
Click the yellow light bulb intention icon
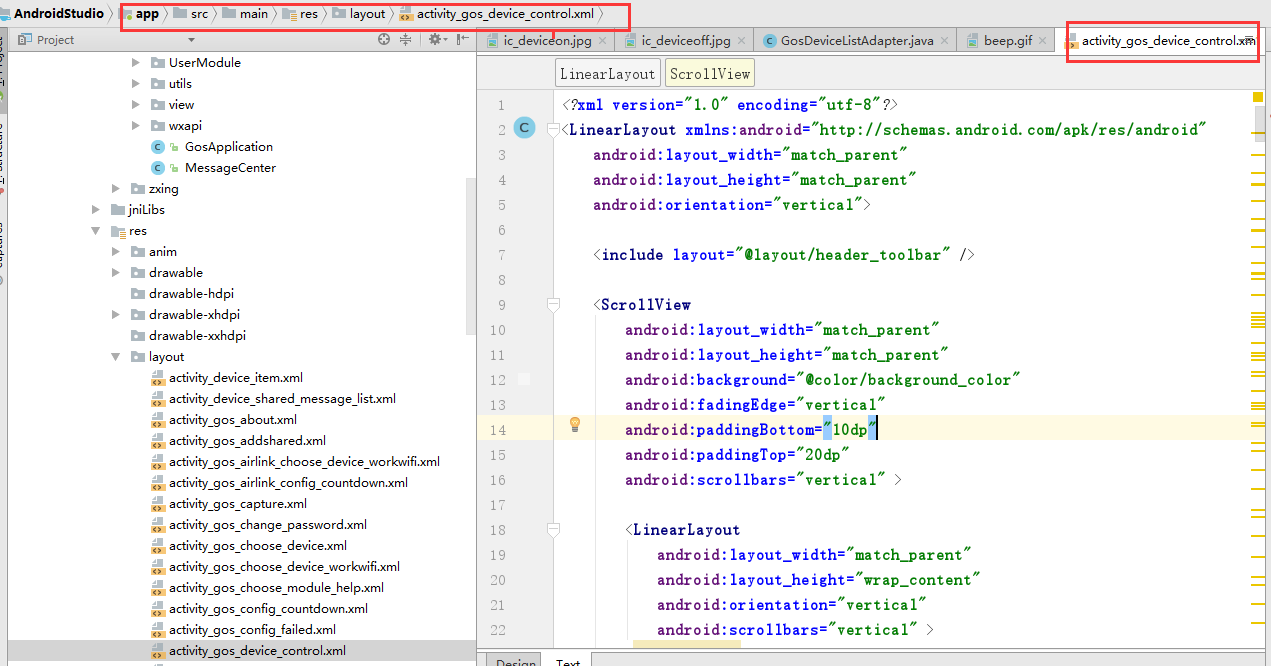575,424
